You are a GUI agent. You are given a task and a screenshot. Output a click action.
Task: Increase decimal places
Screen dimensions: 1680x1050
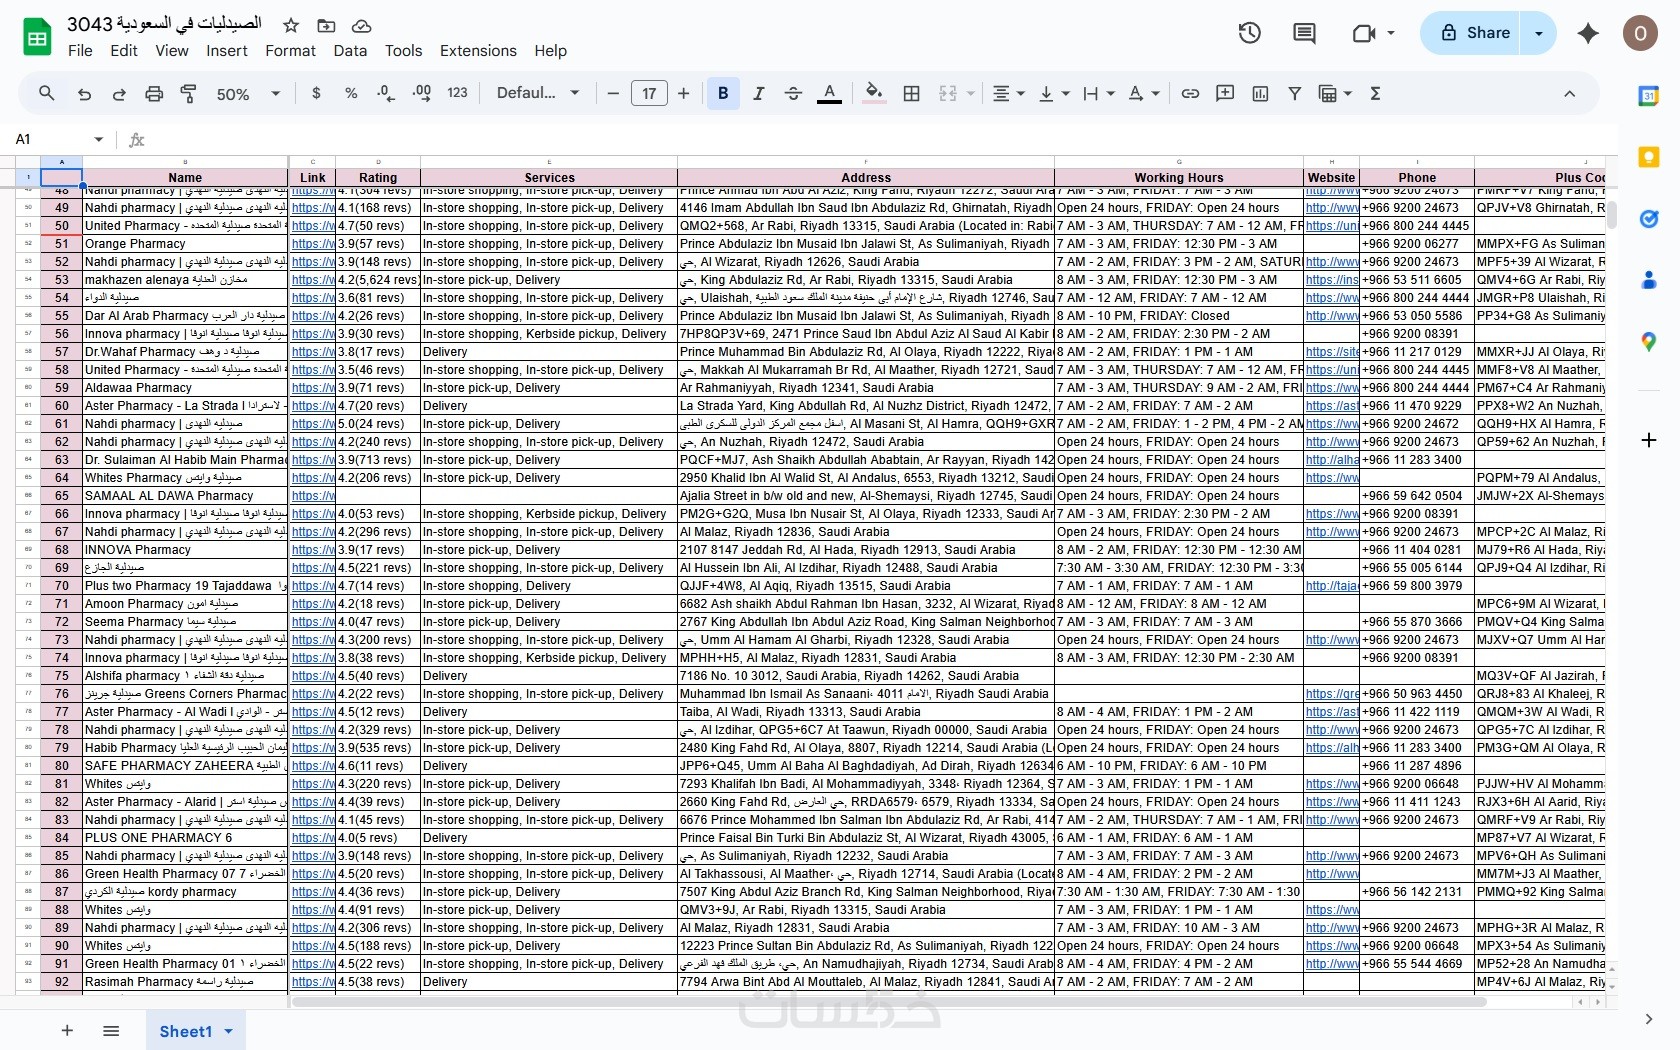[x=422, y=93]
